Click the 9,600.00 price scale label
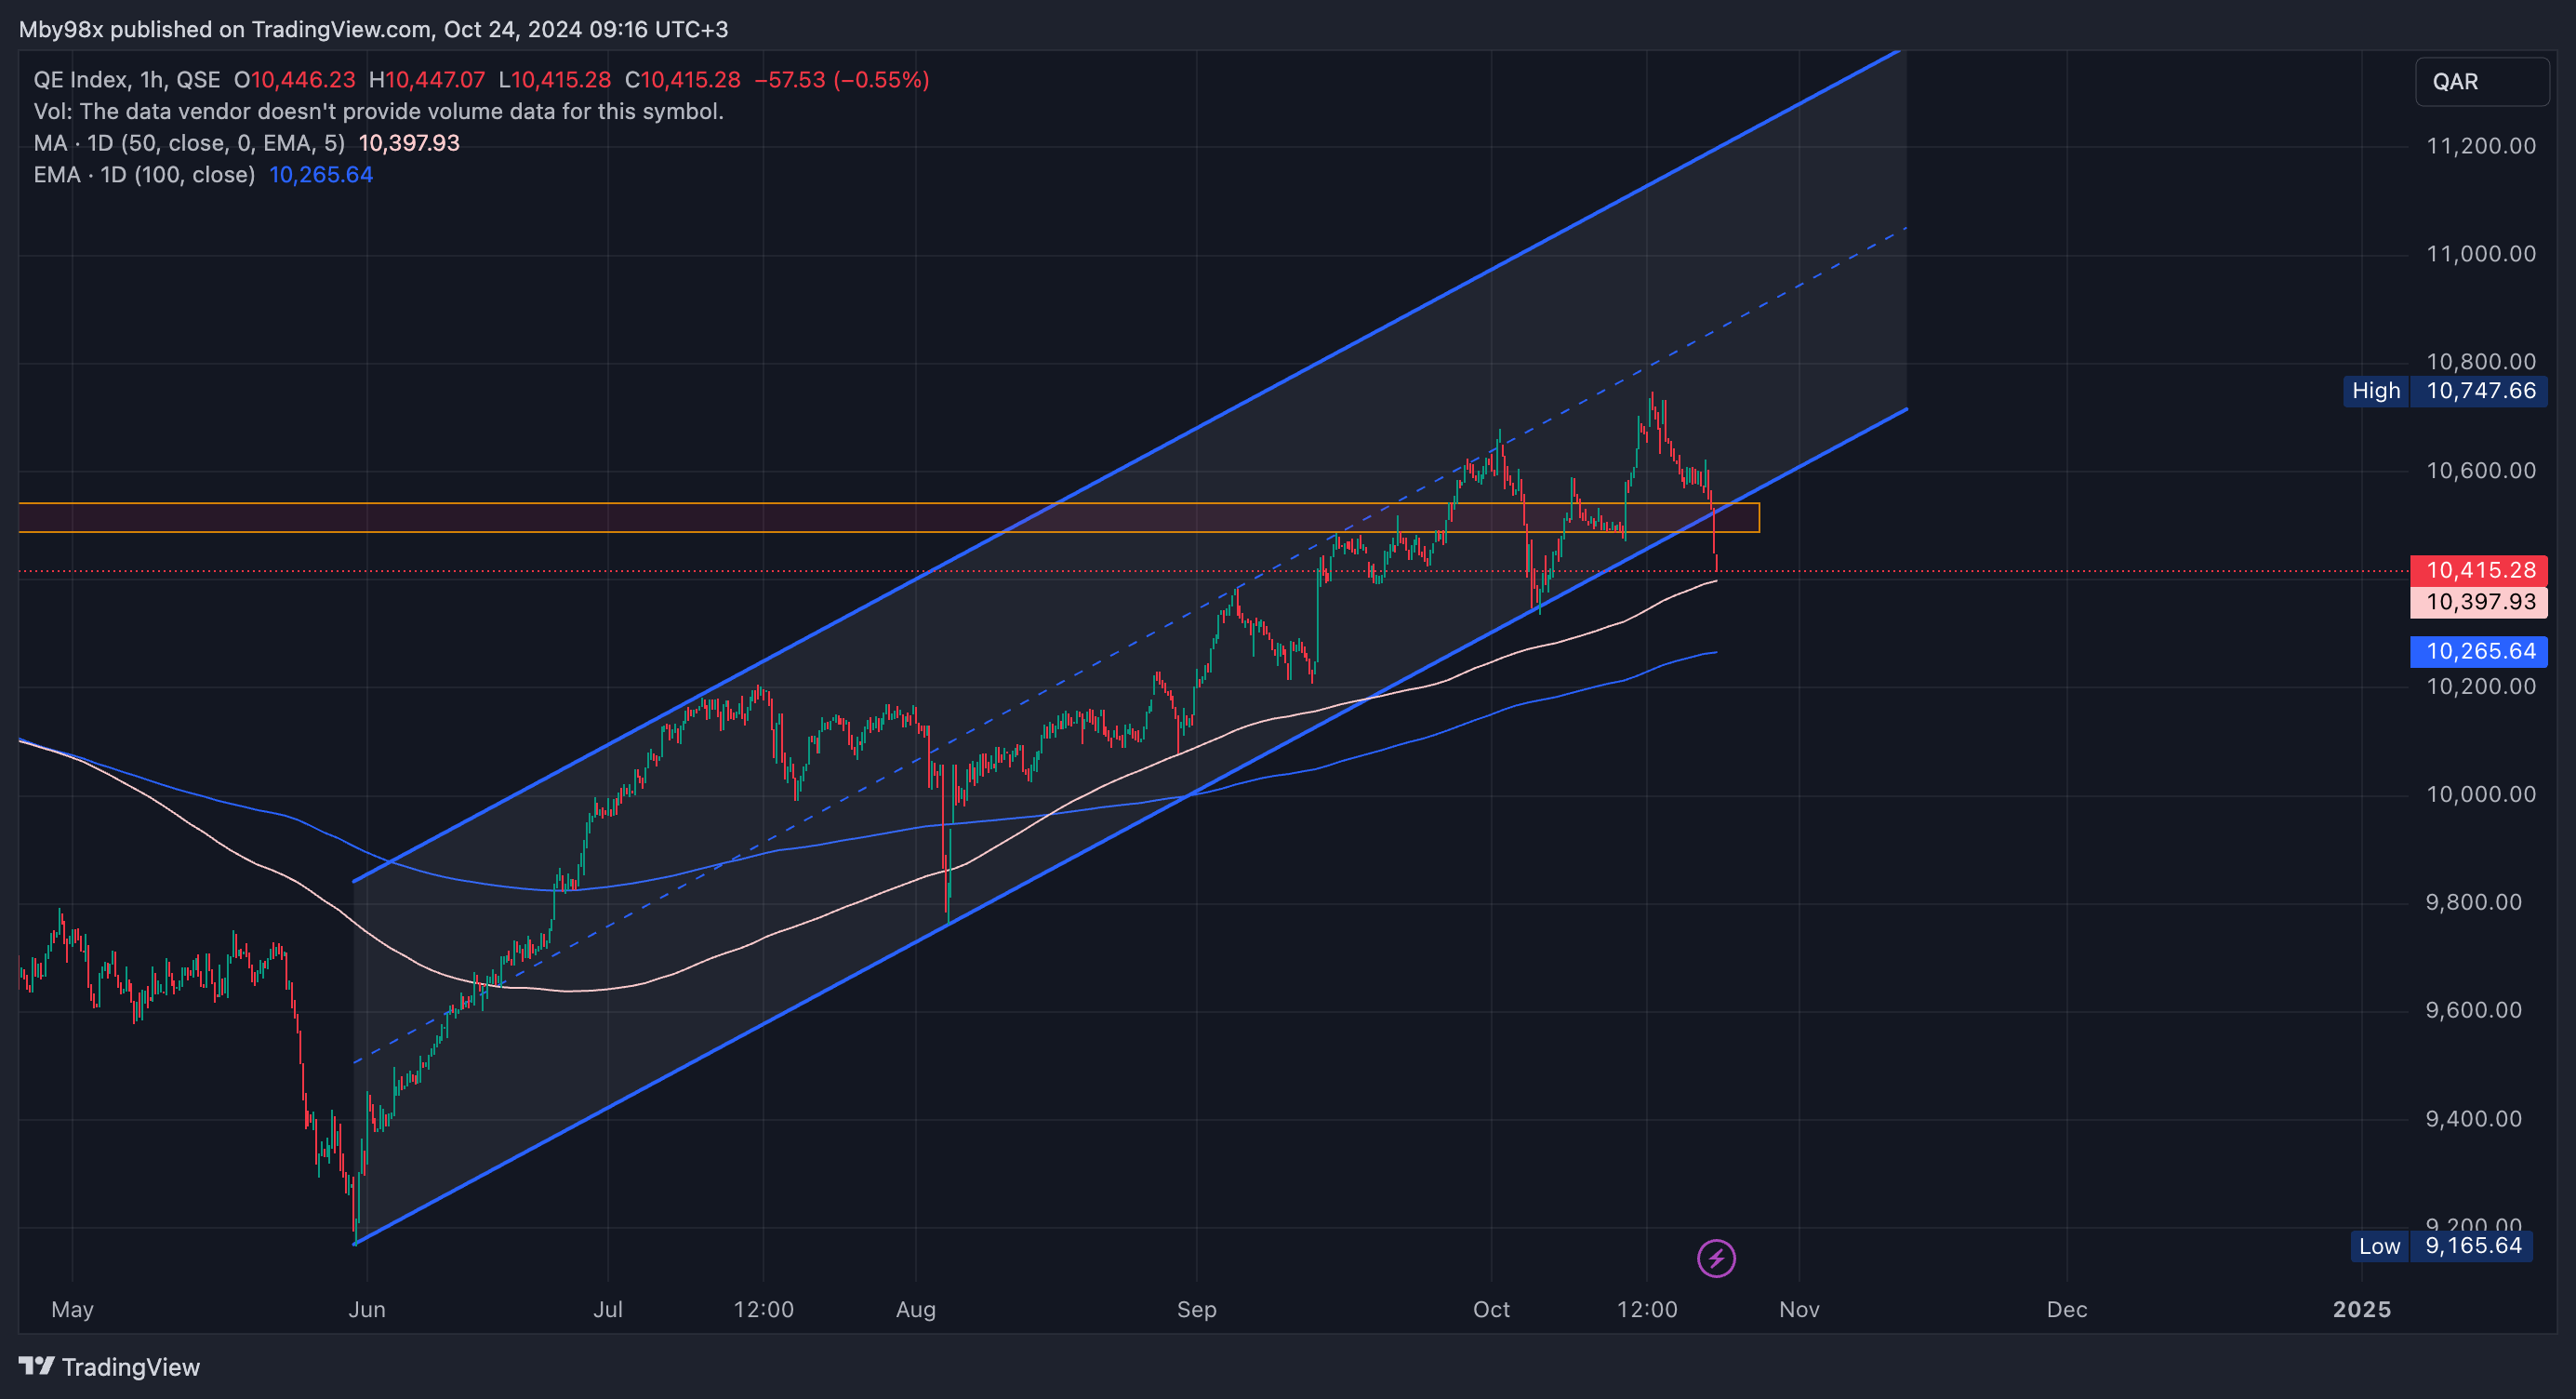Image resolution: width=2576 pixels, height=1399 pixels. 2474,1010
